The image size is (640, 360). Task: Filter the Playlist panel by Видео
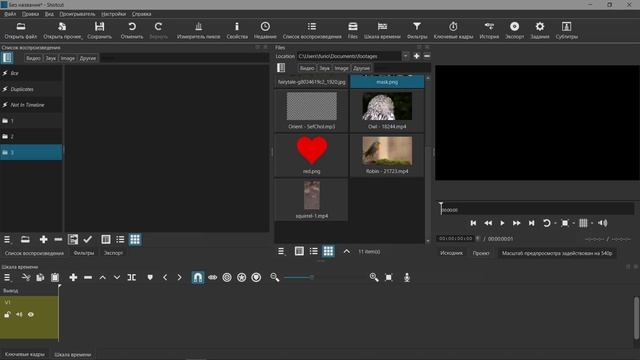tap(33, 58)
